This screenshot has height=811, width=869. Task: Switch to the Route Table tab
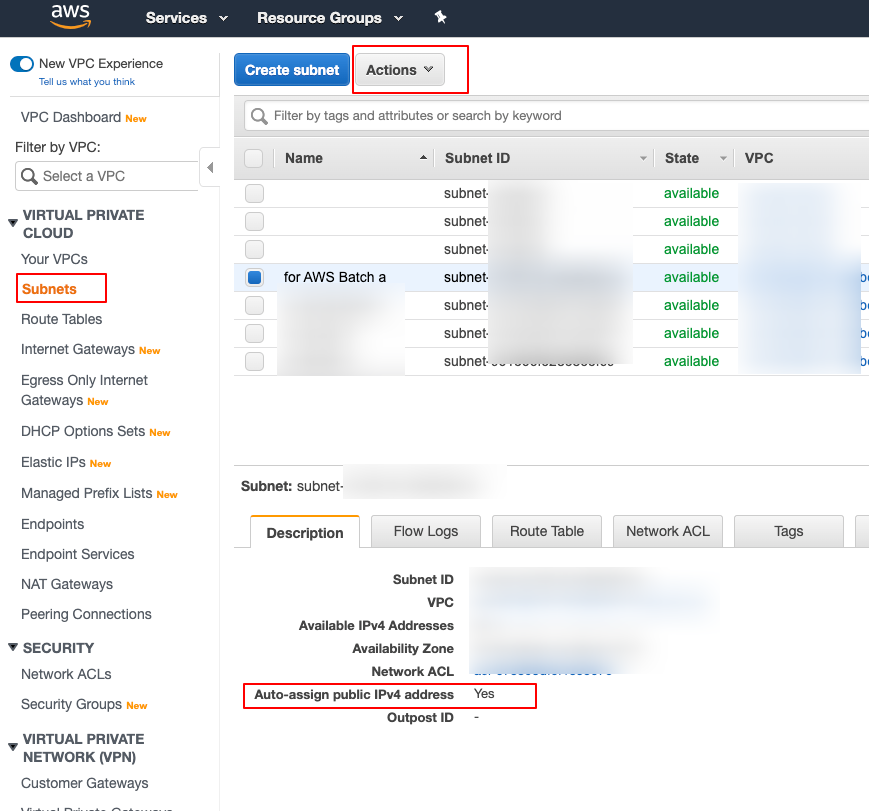pos(546,531)
